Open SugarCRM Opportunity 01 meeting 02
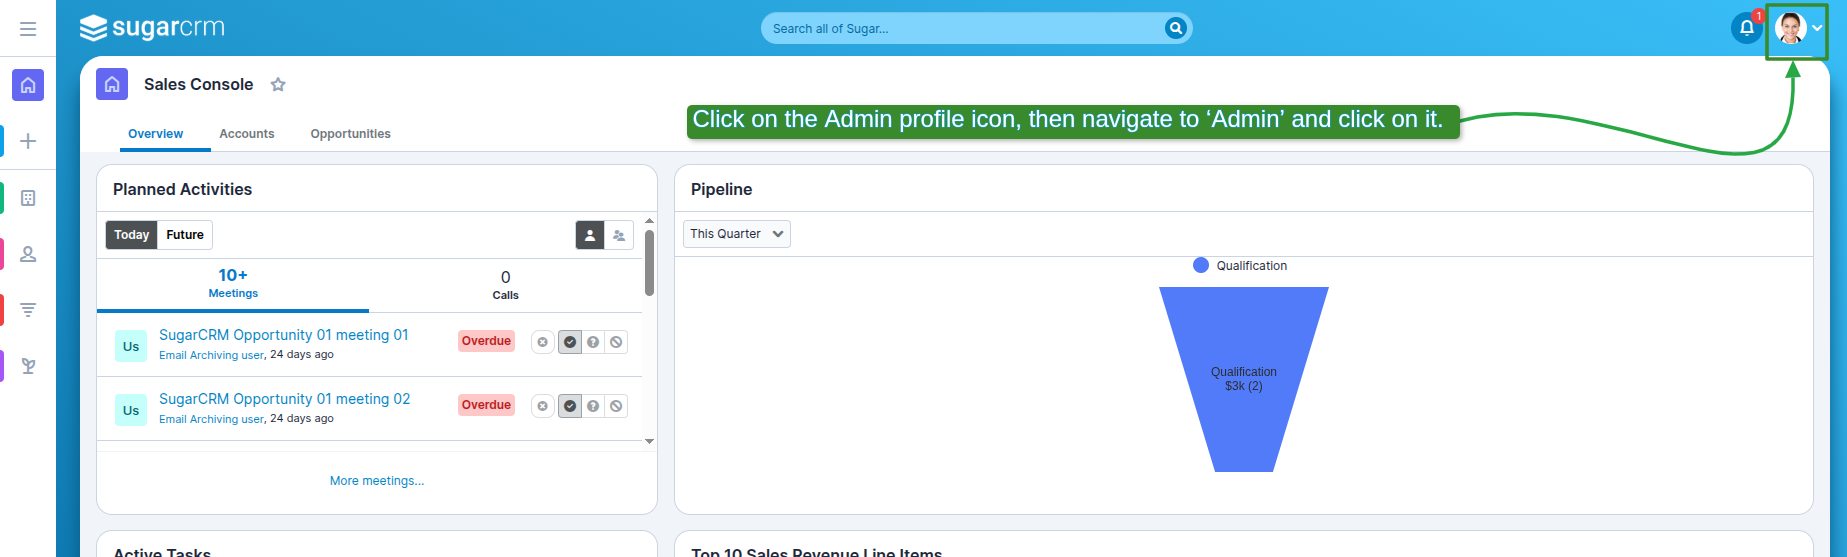The height and width of the screenshot is (557, 1847). pos(284,399)
